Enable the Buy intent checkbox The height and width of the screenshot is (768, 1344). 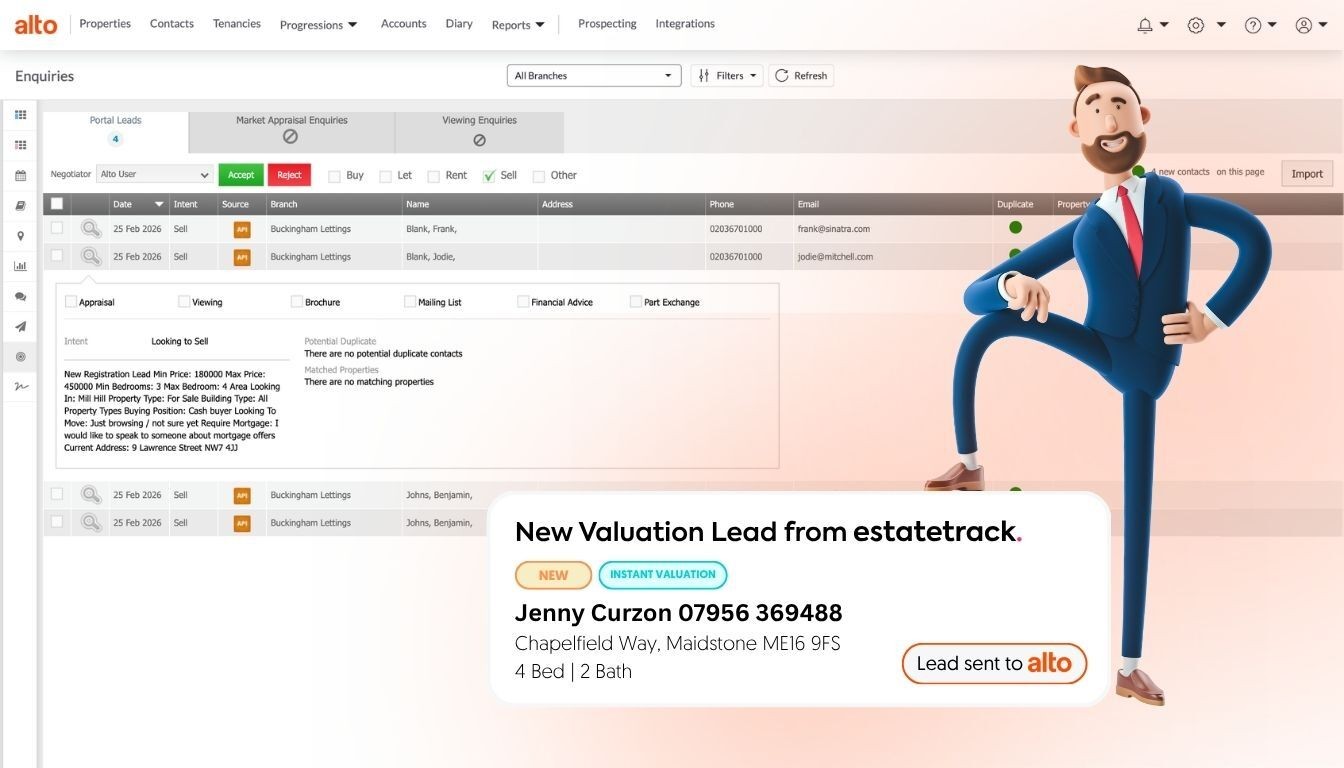pyautogui.click(x=334, y=175)
